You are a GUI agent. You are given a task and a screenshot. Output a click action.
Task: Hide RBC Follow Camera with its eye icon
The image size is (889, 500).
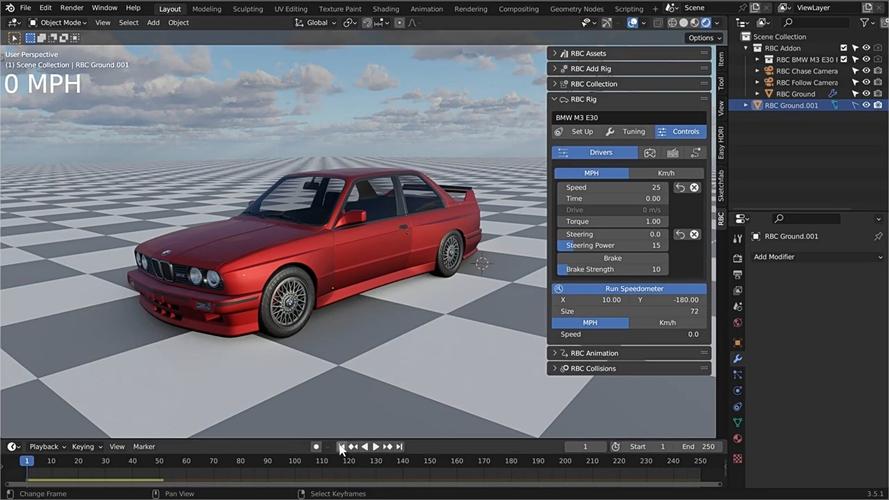(866, 82)
